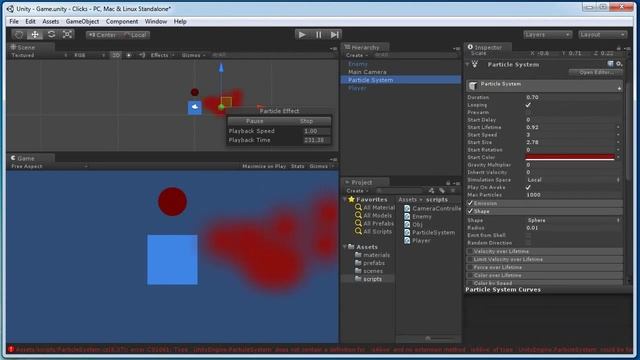This screenshot has width=640, height=360.
Task: Click the Open Editor button
Action: [x=596, y=72]
